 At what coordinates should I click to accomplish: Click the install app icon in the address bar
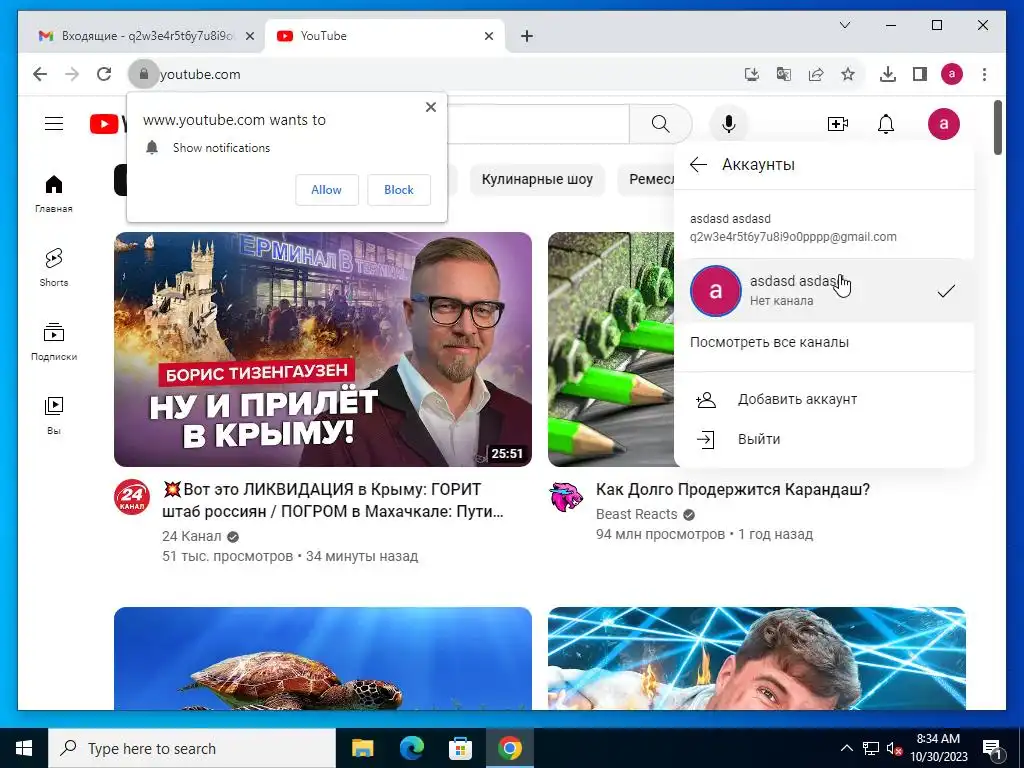[752, 74]
